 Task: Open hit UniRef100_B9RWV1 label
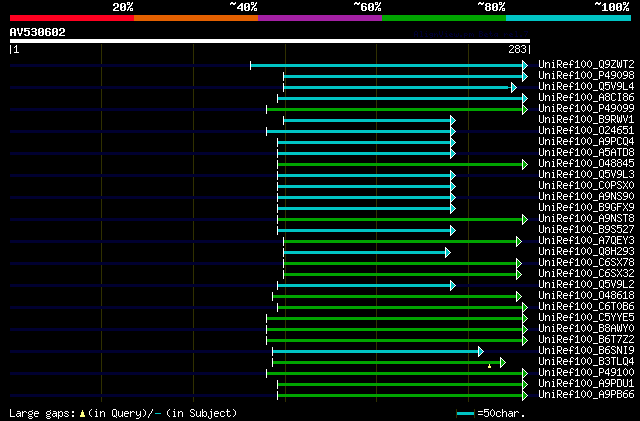coord(586,120)
